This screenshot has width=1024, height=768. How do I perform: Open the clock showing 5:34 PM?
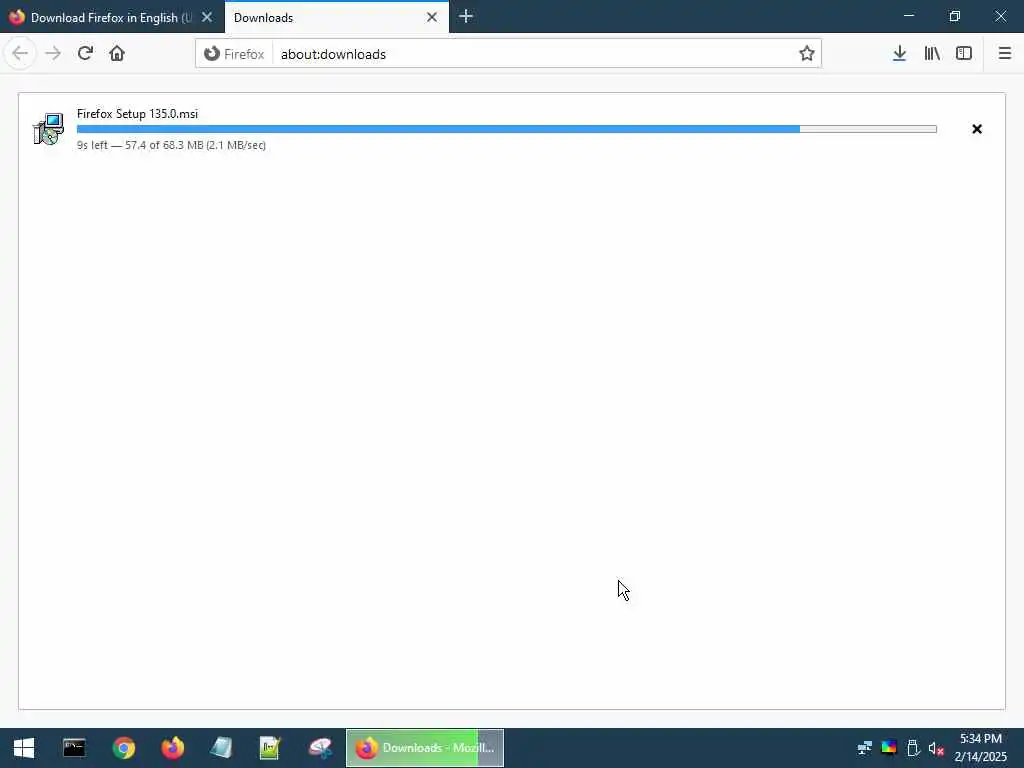[x=981, y=748]
